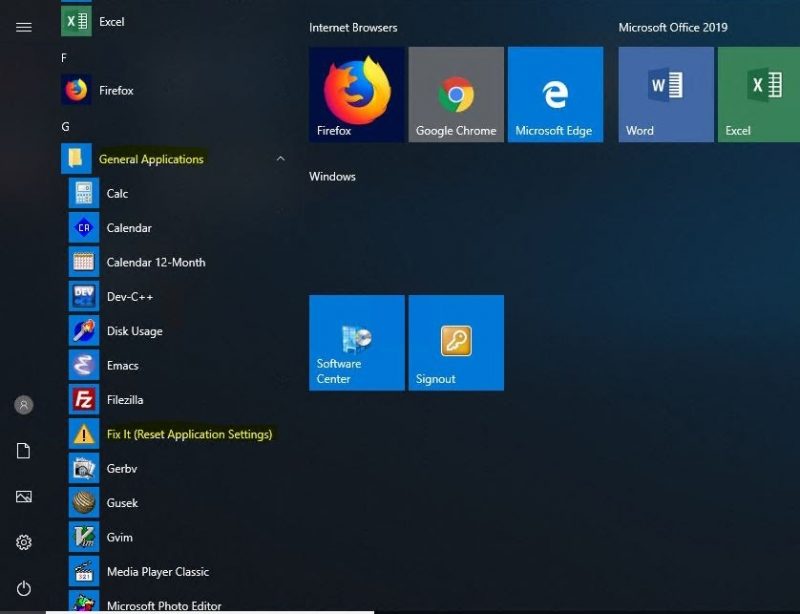Open the Pictures folder from the sidebar
Screen dimensions: 800x614
coord(23,496)
